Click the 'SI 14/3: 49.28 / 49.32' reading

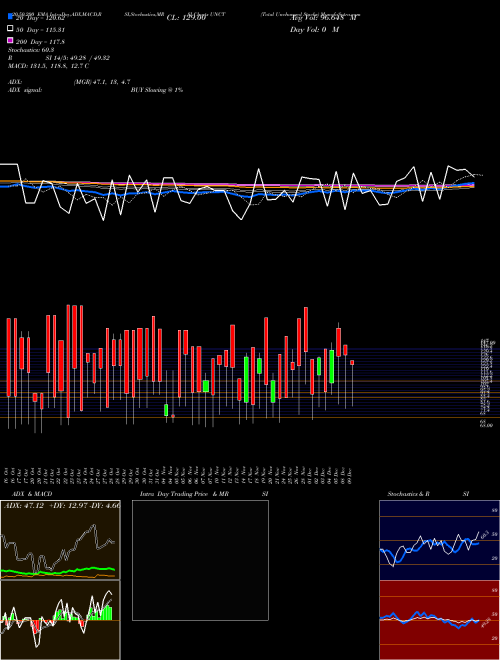pyautogui.click(x=77, y=58)
